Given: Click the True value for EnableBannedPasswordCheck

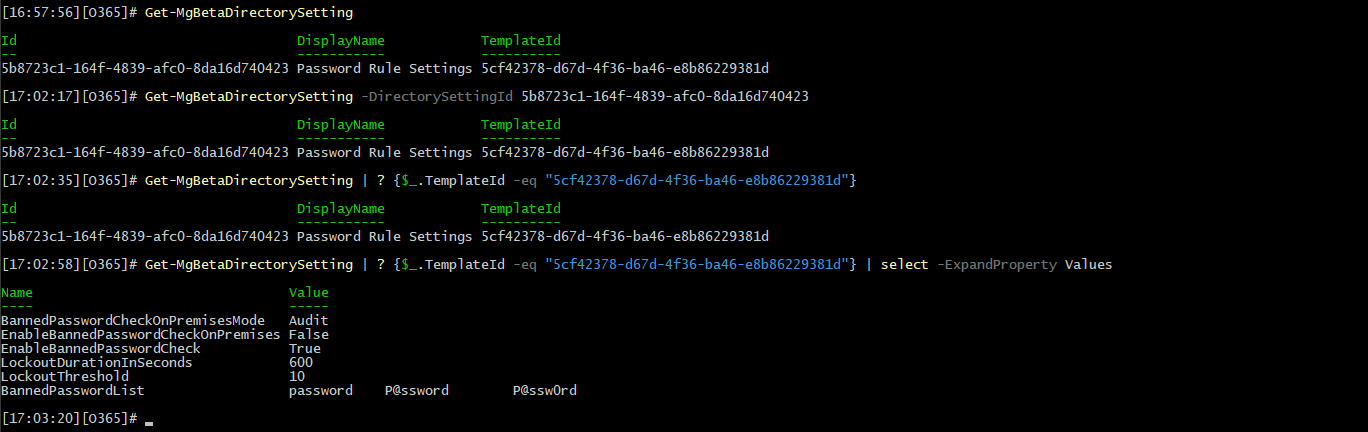Looking at the screenshot, I should click(x=304, y=349).
